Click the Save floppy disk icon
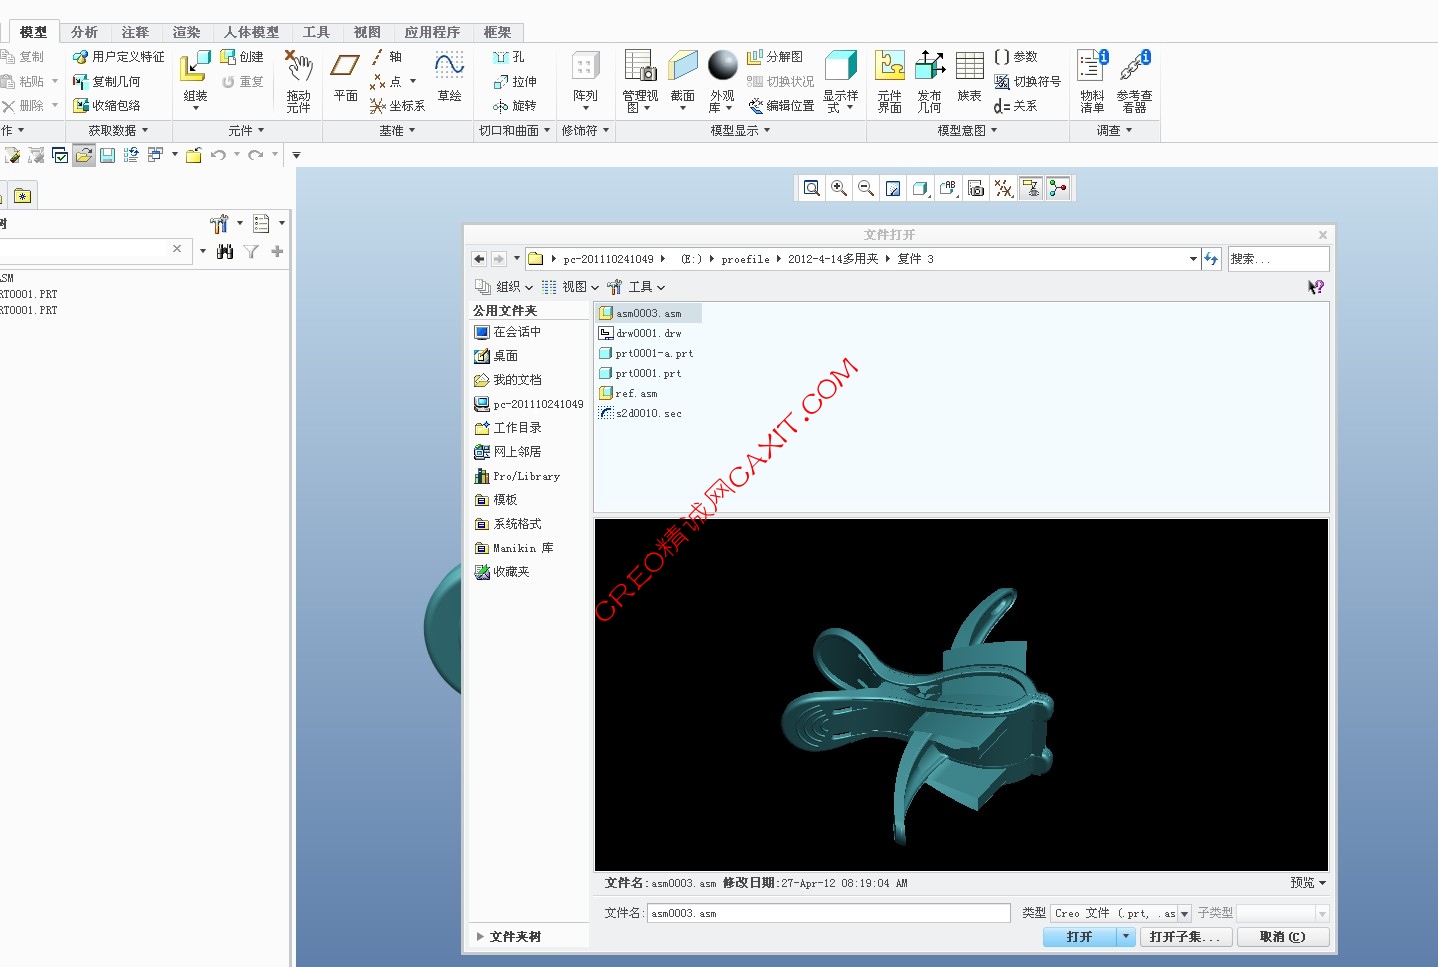The width and height of the screenshot is (1438, 967). (x=107, y=155)
